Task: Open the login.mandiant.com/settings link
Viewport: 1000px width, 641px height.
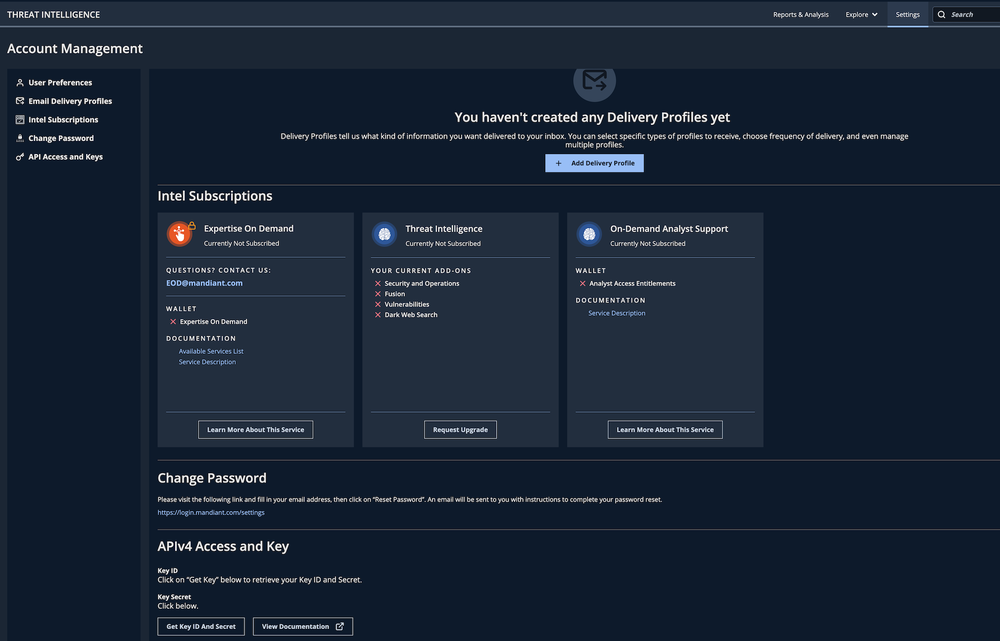Action: (x=211, y=510)
